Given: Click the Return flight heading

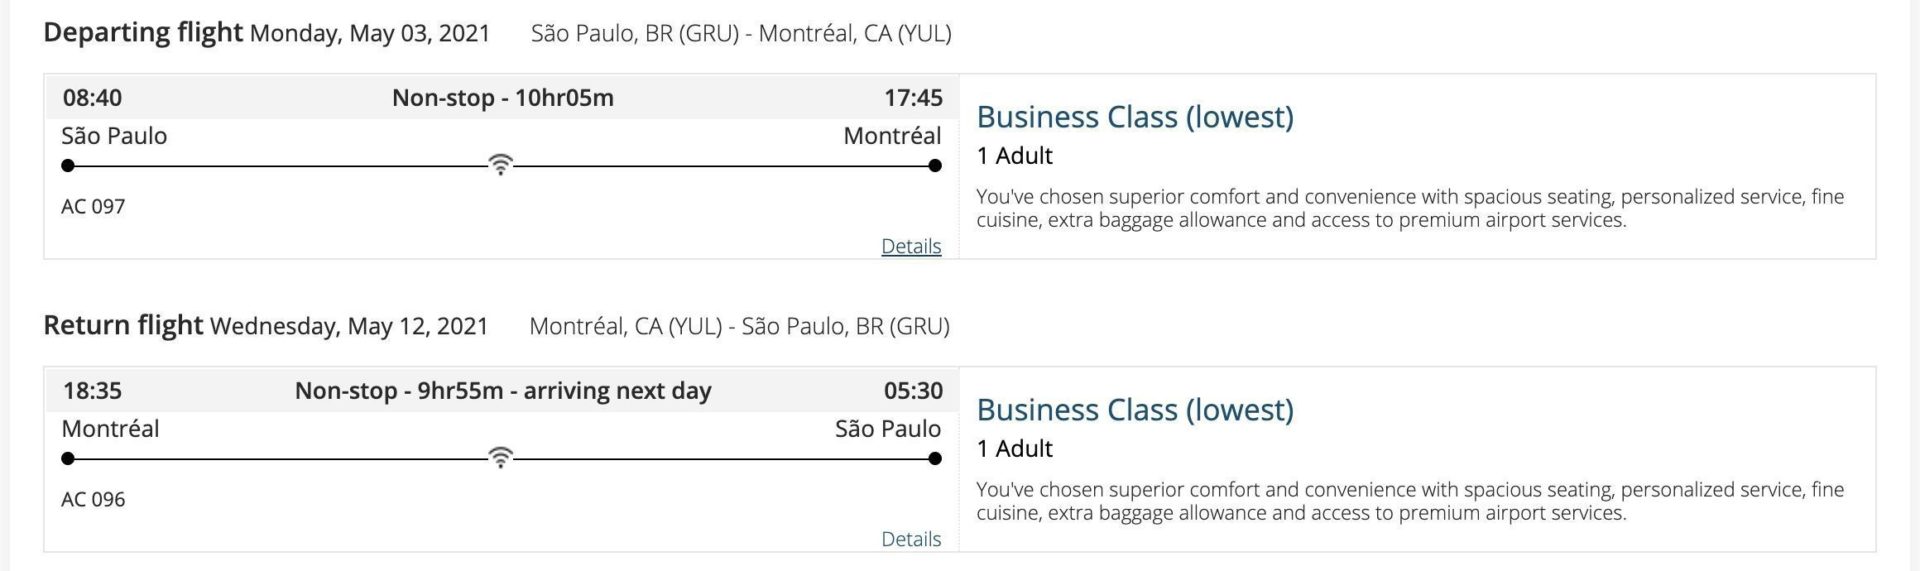Looking at the screenshot, I should pos(123,326).
